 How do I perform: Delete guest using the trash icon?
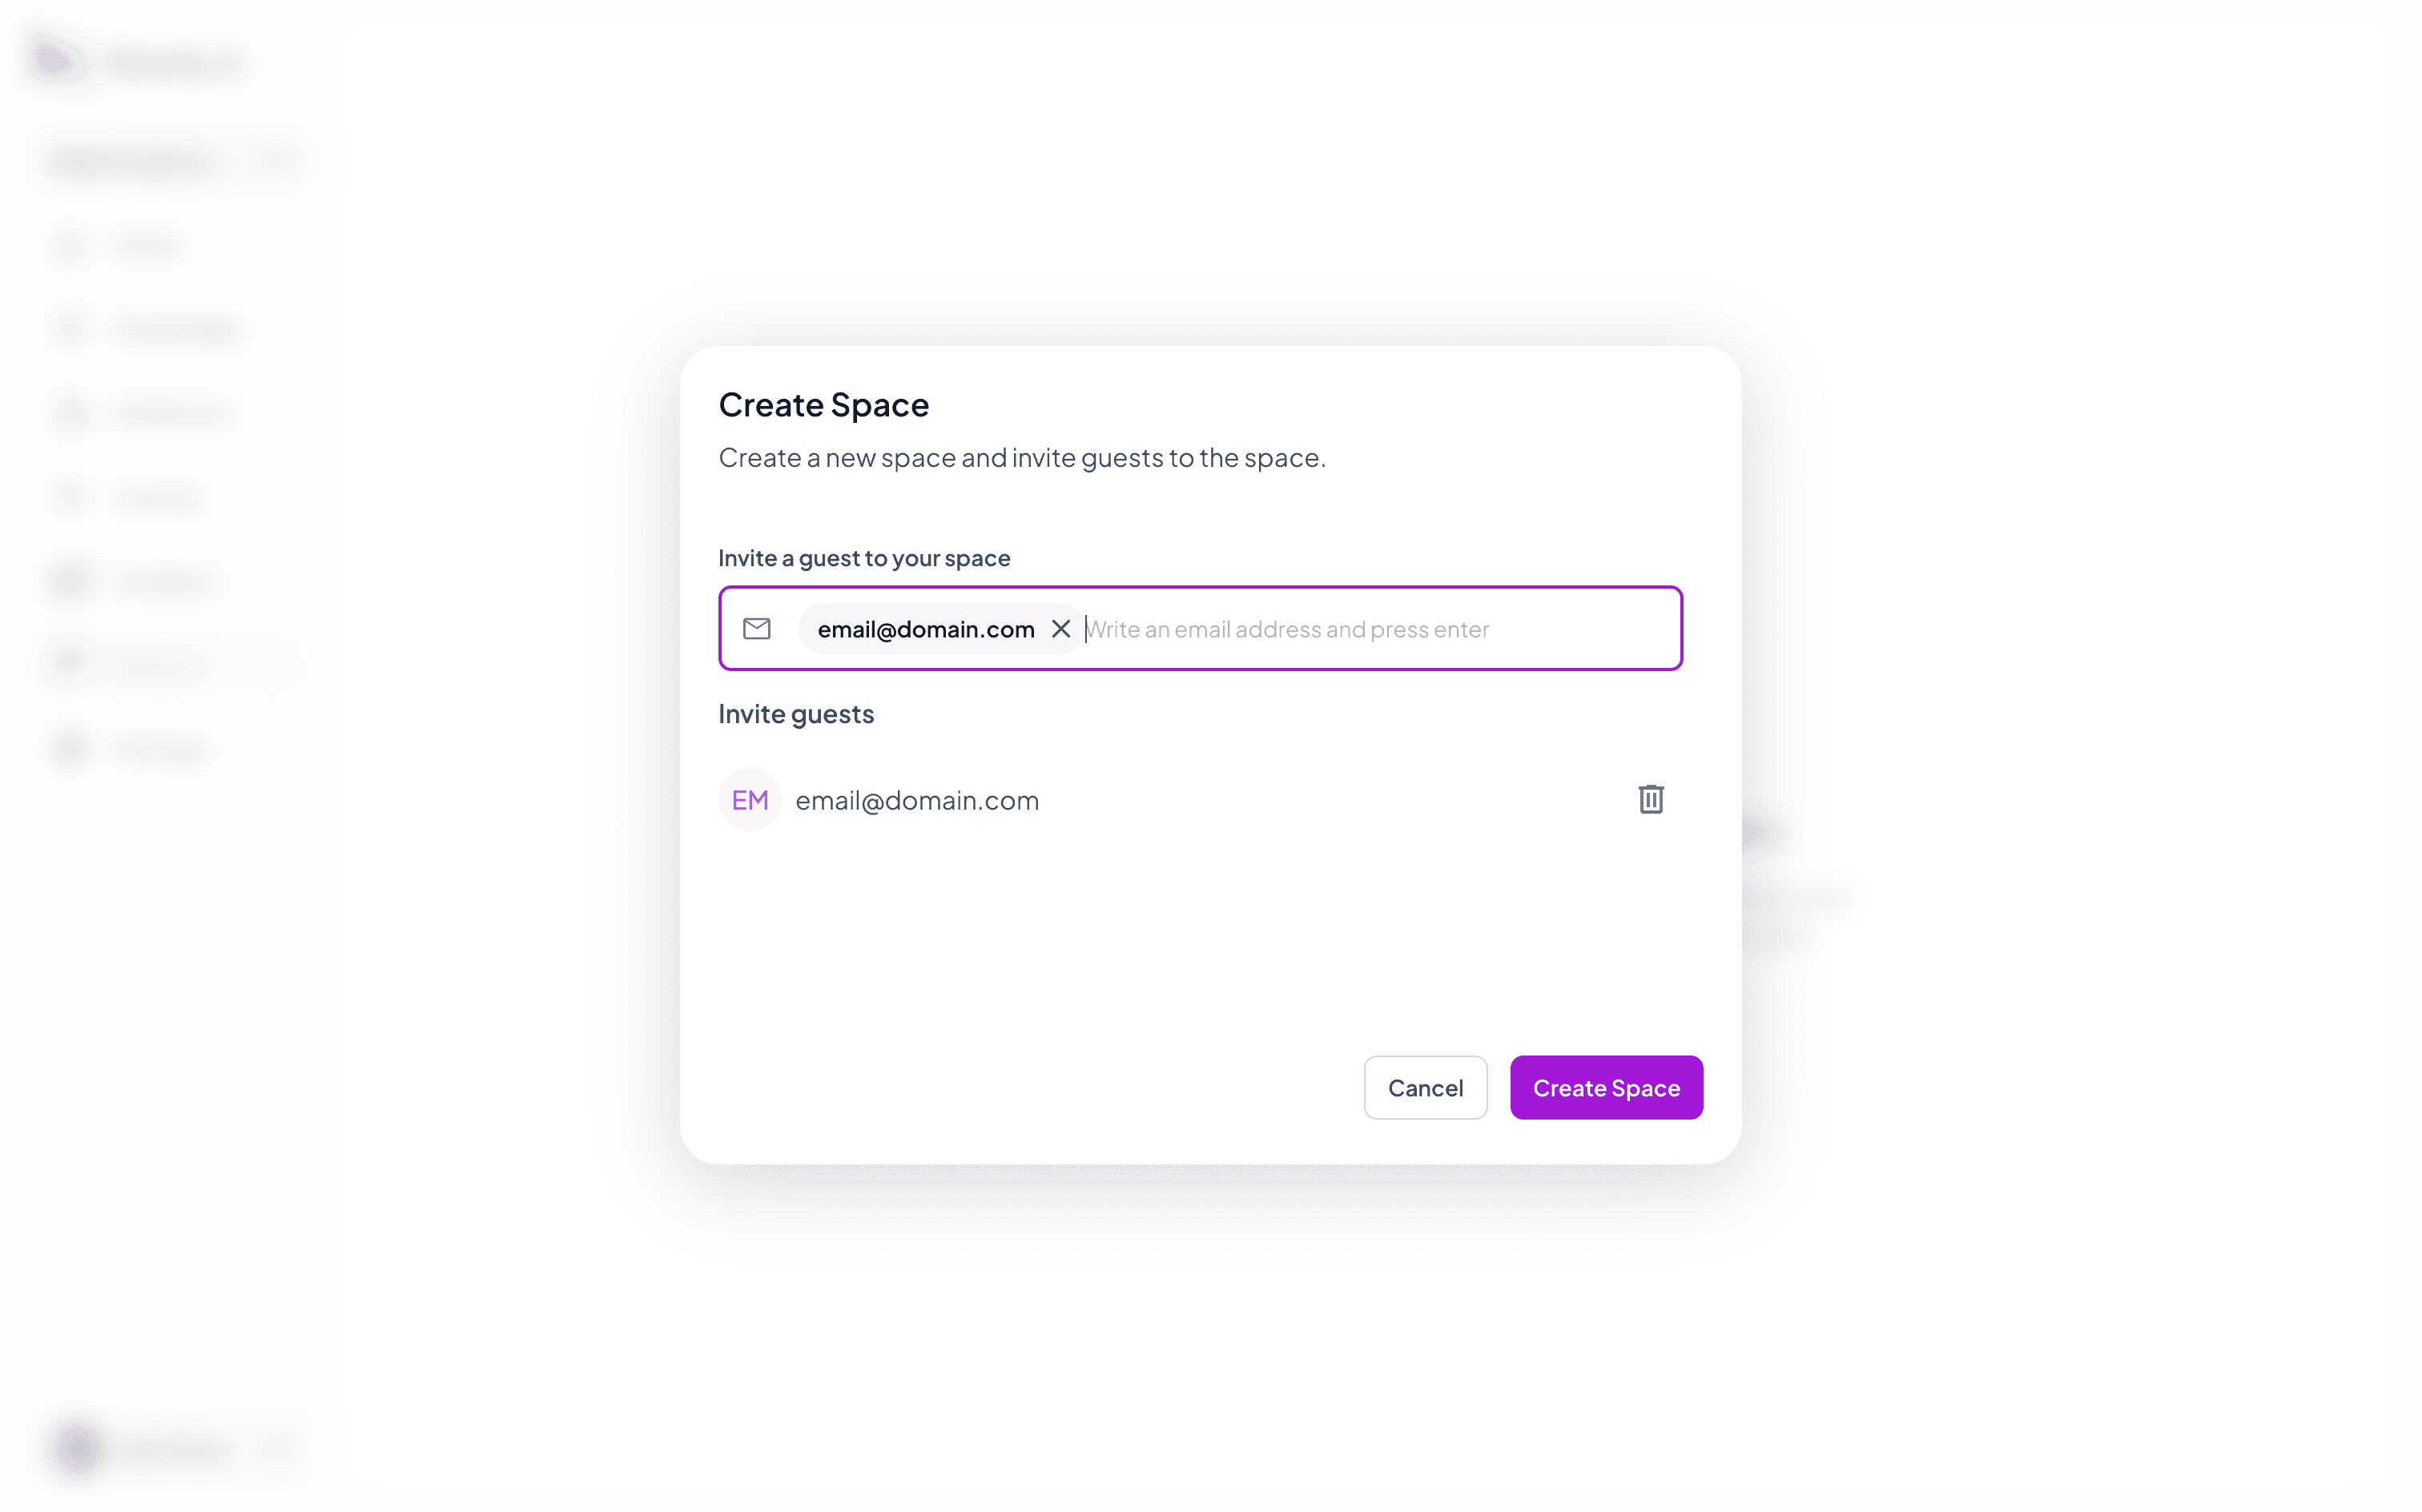click(1650, 799)
